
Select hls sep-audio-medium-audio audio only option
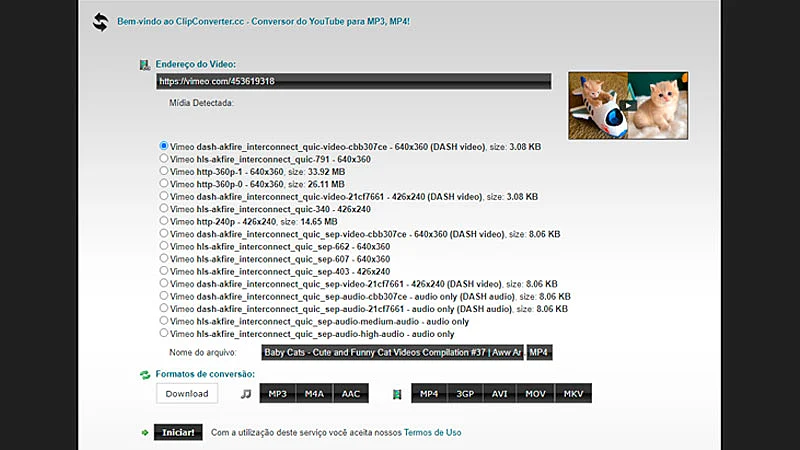click(x=163, y=321)
